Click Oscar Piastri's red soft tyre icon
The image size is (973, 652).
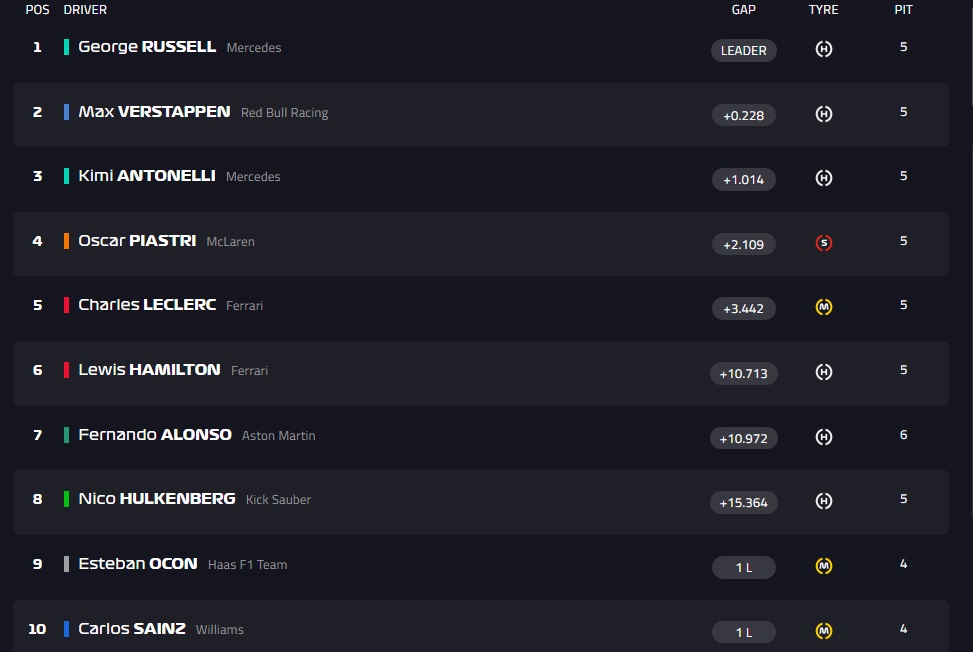[823, 243]
